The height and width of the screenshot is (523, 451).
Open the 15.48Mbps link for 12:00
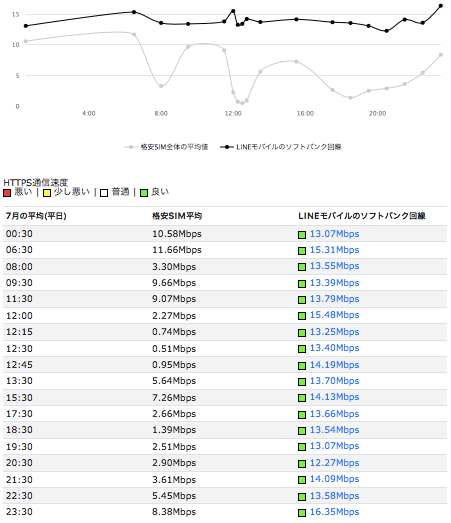(x=334, y=315)
